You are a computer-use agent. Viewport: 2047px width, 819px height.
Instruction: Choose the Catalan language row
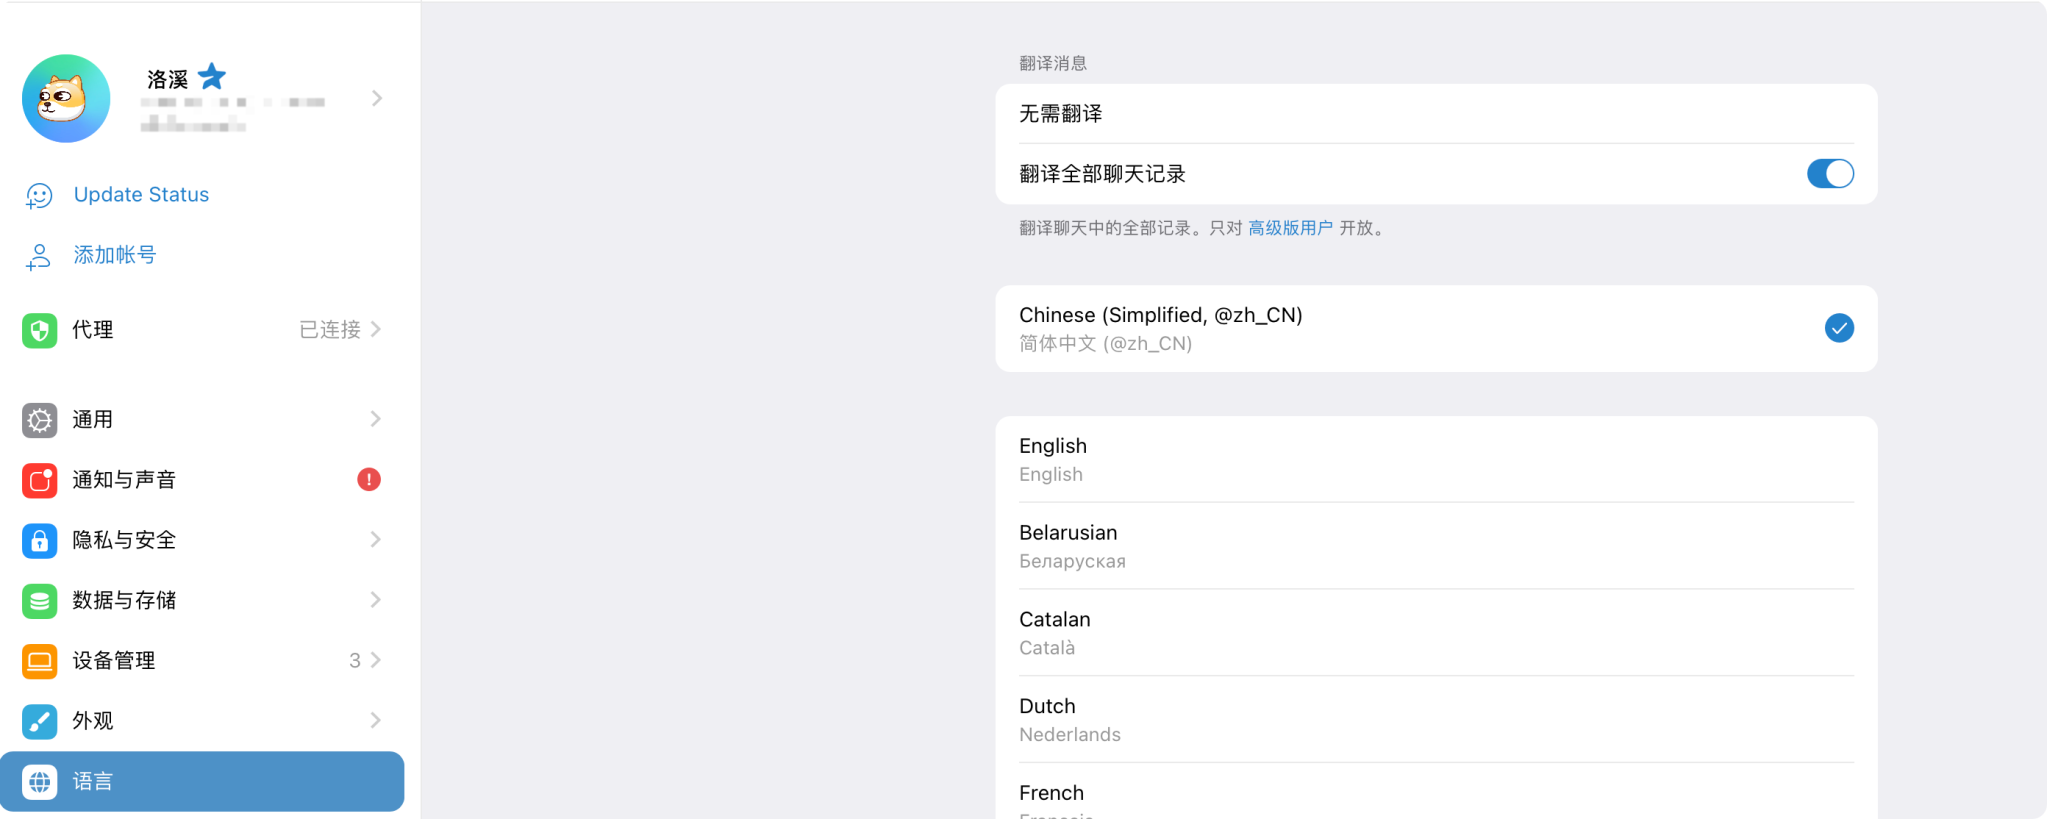coord(1436,633)
